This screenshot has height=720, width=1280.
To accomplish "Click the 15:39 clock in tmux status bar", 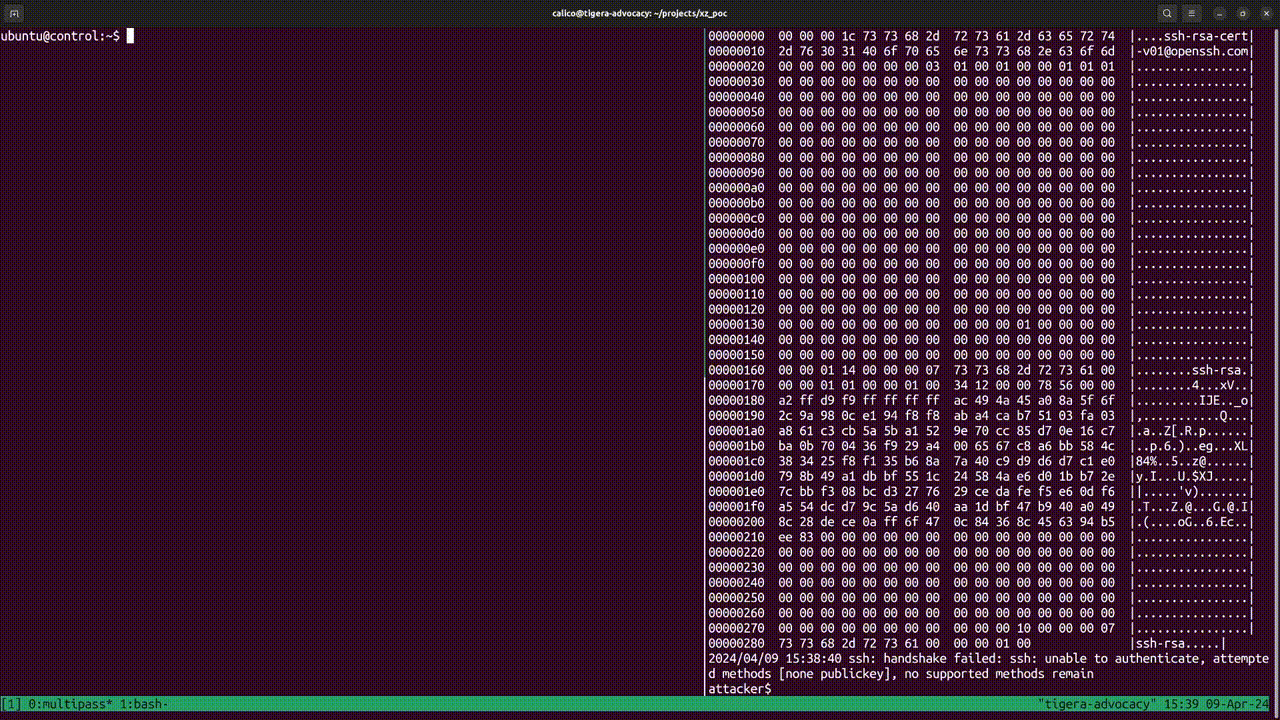I will (x=1179, y=704).
